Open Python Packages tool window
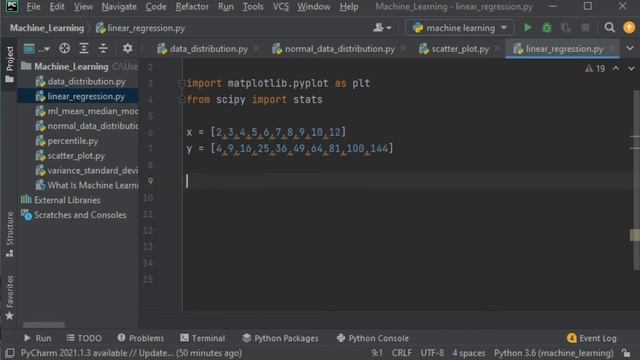This screenshot has height=360, width=640. coord(280,338)
